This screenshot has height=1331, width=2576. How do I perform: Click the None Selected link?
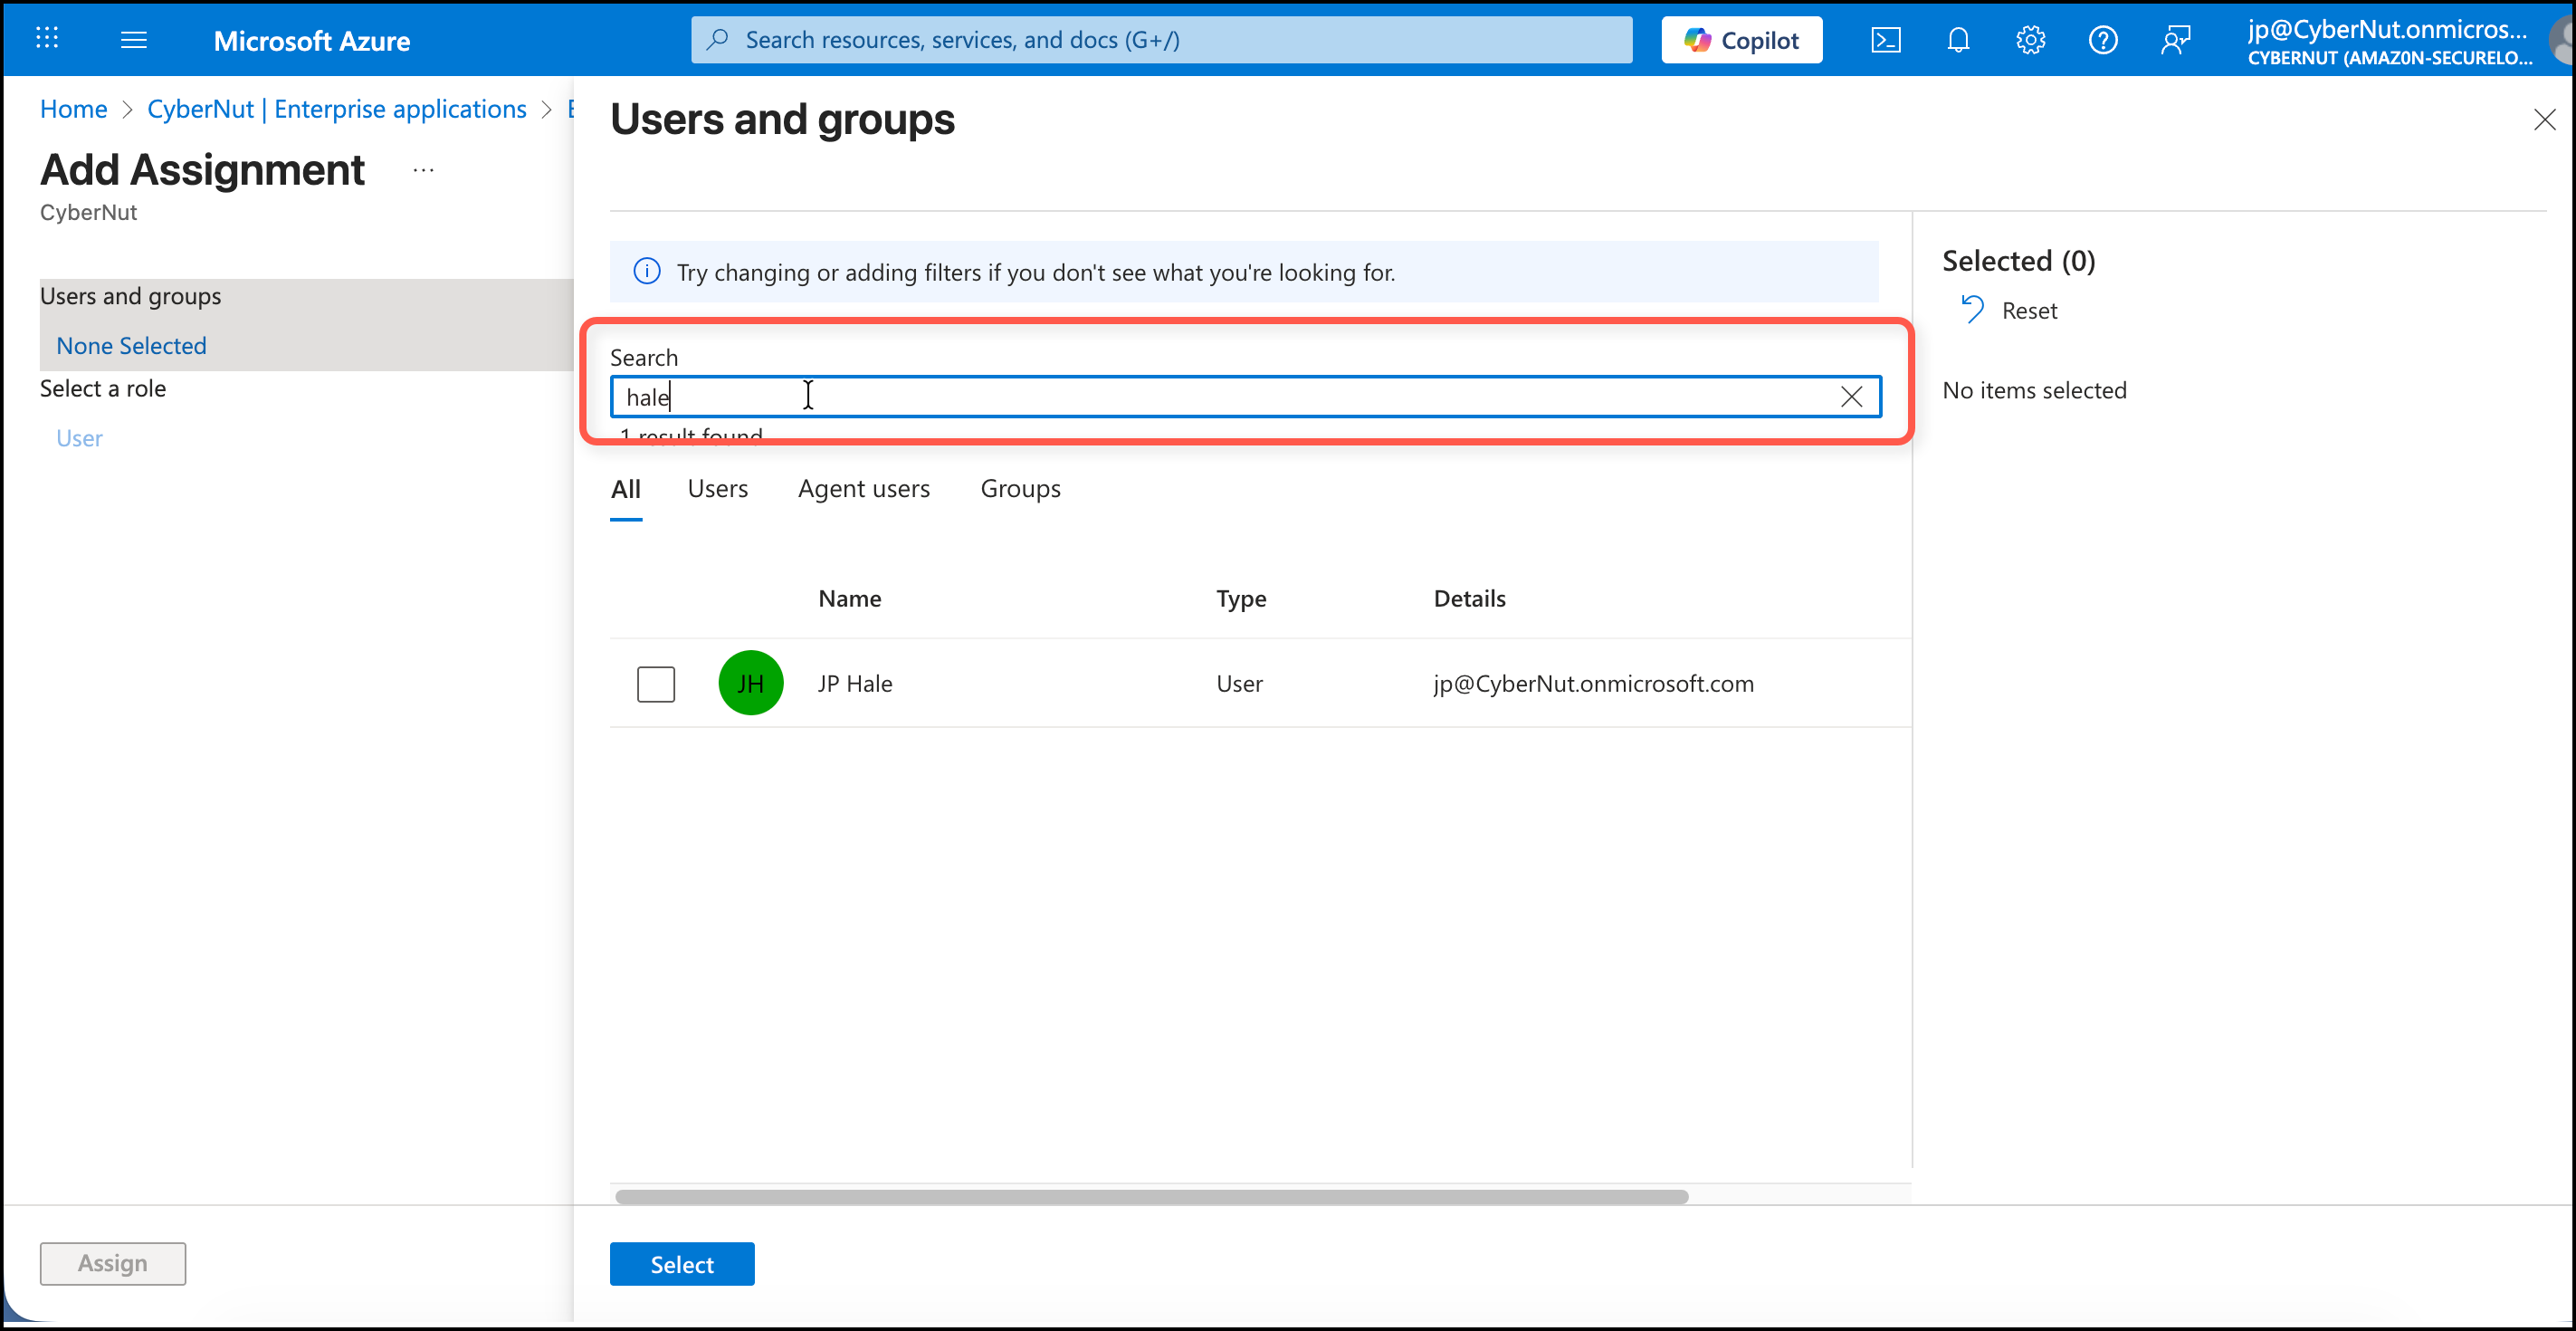(x=131, y=346)
